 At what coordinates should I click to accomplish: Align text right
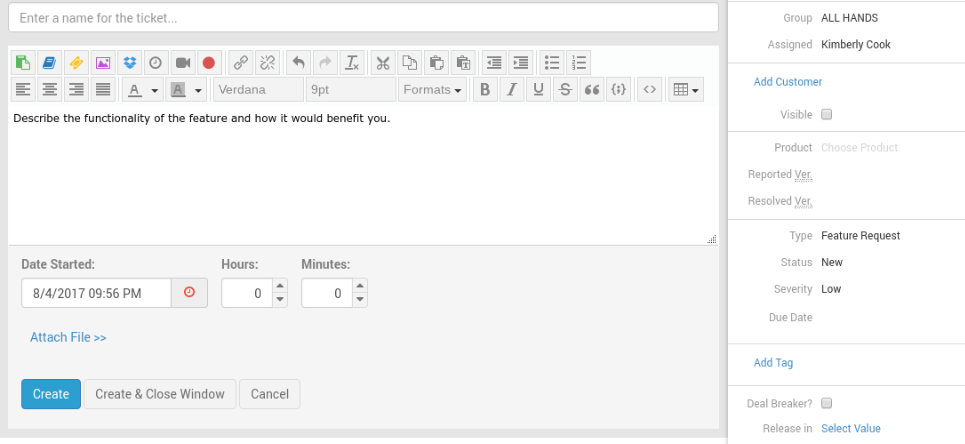pos(76,90)
